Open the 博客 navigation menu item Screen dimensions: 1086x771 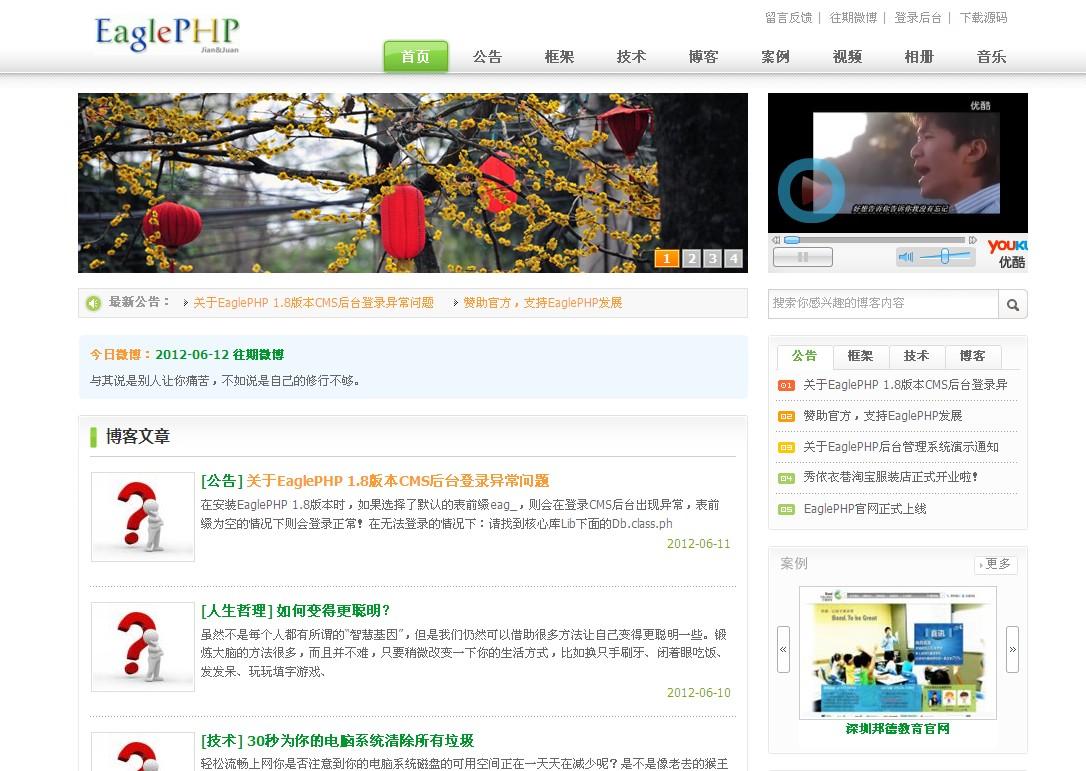704,57
